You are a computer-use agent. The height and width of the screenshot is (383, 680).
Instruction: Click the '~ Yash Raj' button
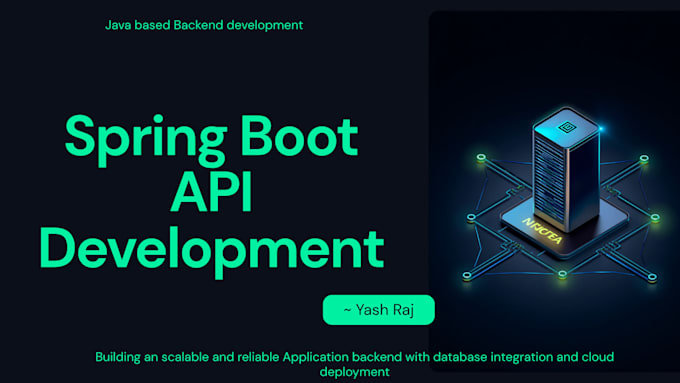(379, 310)
